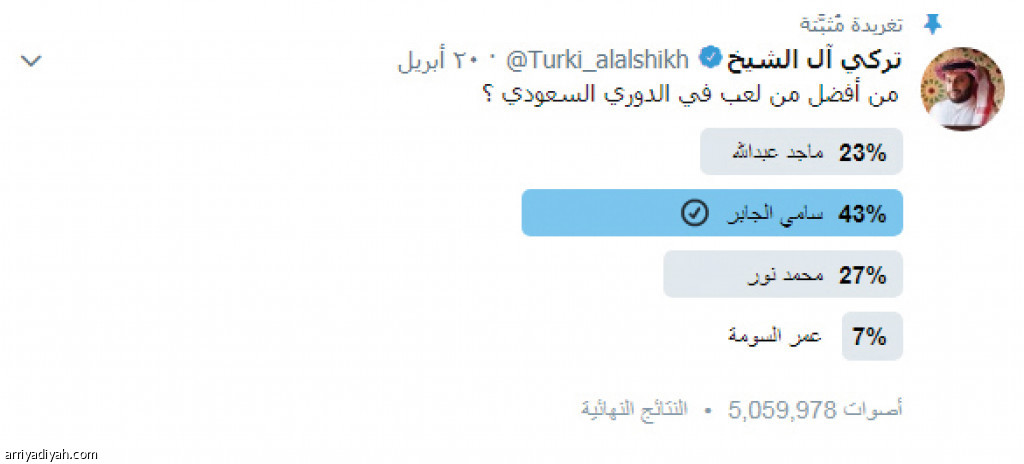Expand the tweet options chevron
Viewport: 1024px width, 464px height.
point(31,61)
